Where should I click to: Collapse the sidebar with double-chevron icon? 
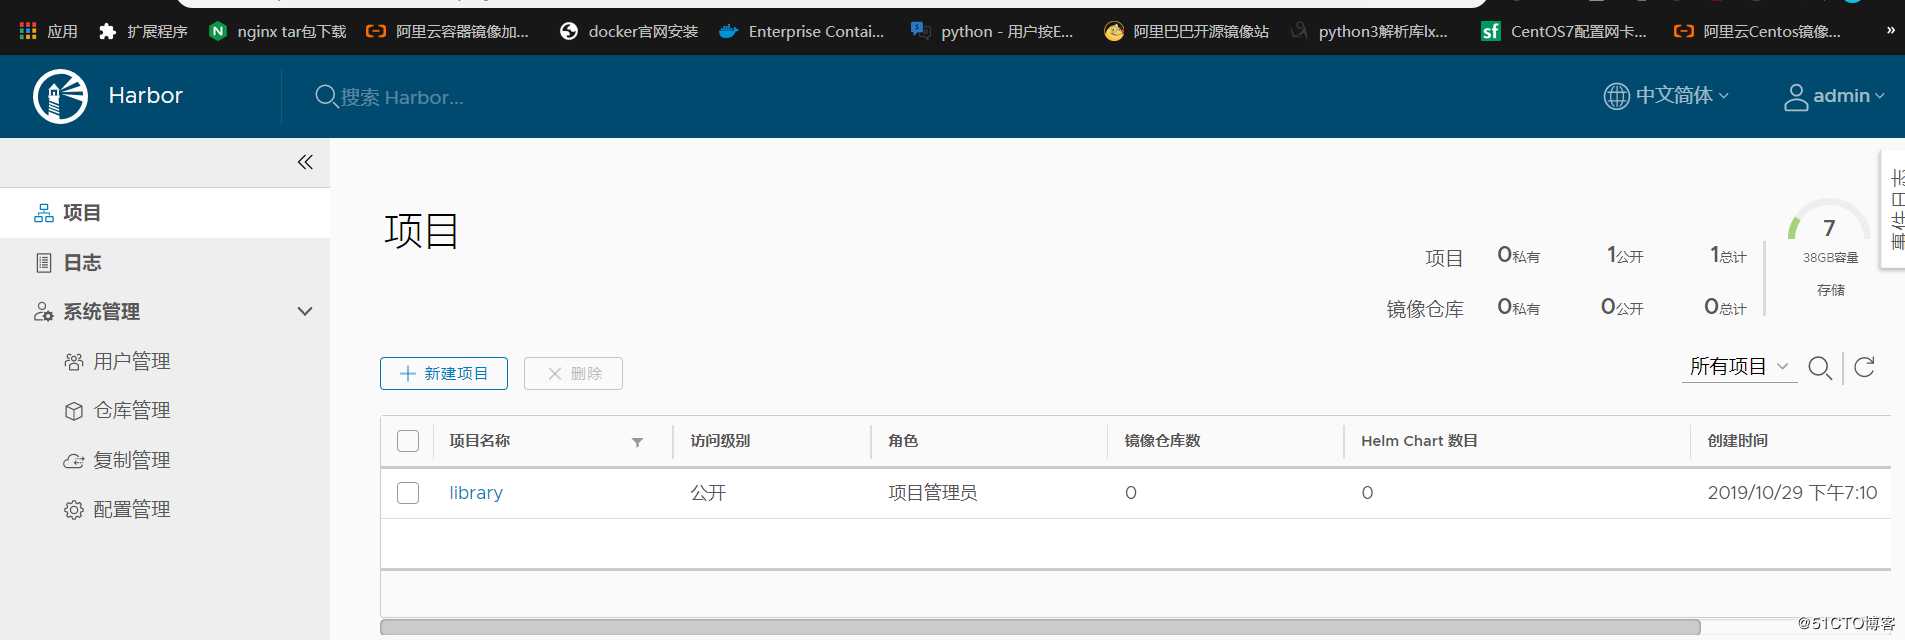click(305, 162)
